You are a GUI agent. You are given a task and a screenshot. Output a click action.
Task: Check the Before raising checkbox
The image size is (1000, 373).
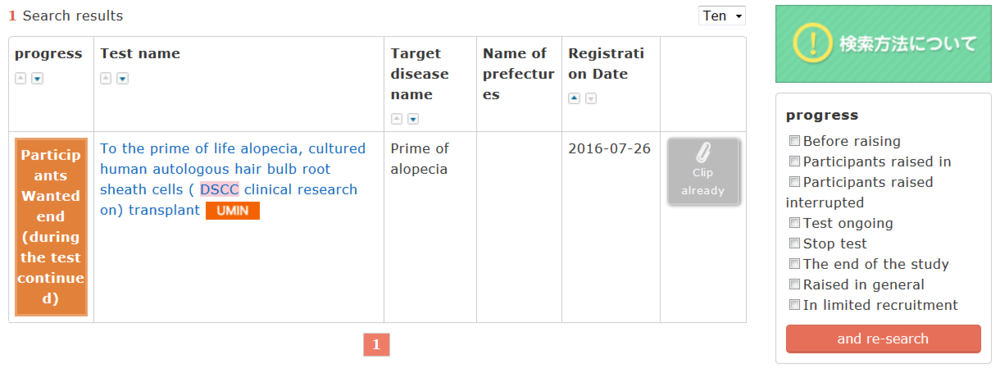[794, 141]
